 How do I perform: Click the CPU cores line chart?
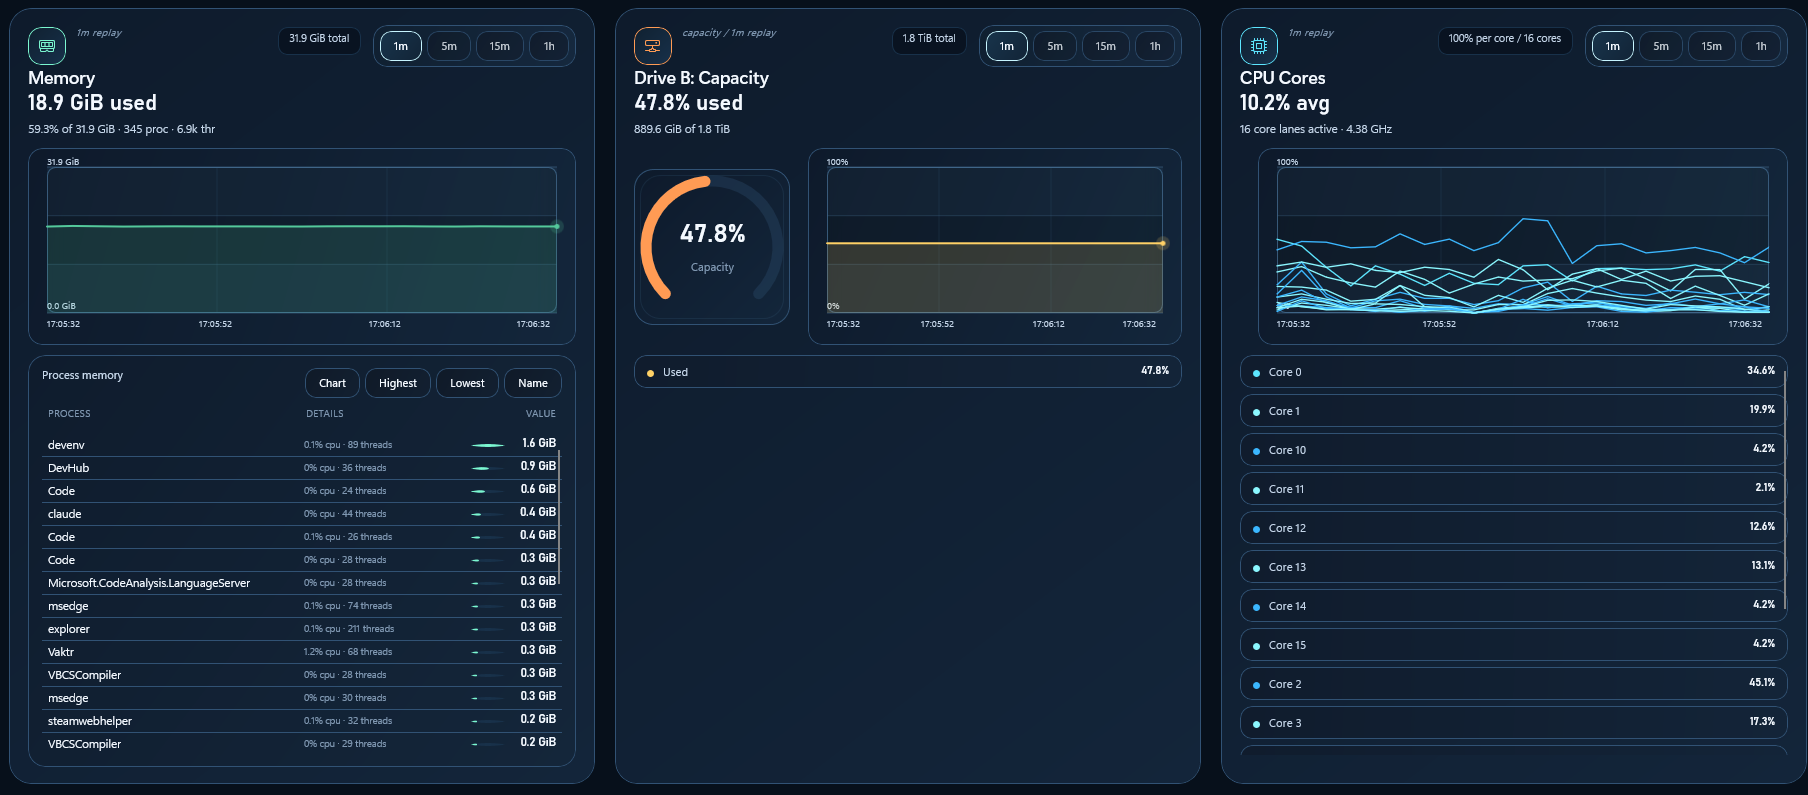(1523, 240)
